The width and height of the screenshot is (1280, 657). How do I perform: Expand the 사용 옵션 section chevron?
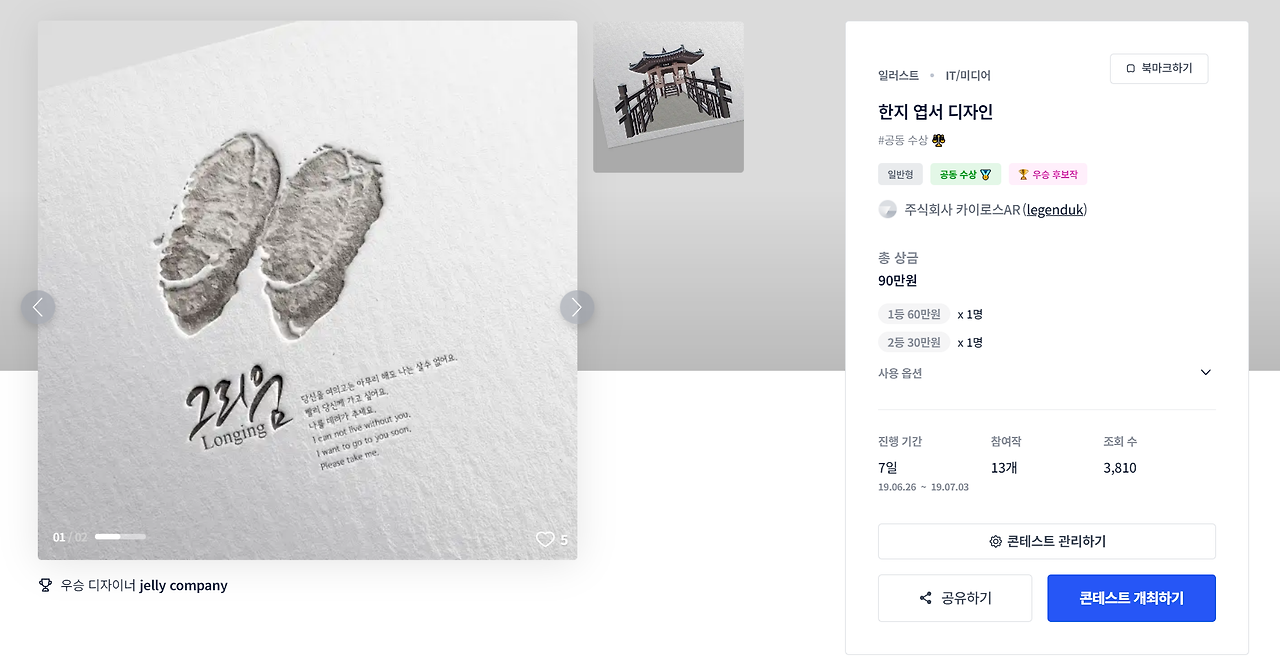[x=1205, y=373]
